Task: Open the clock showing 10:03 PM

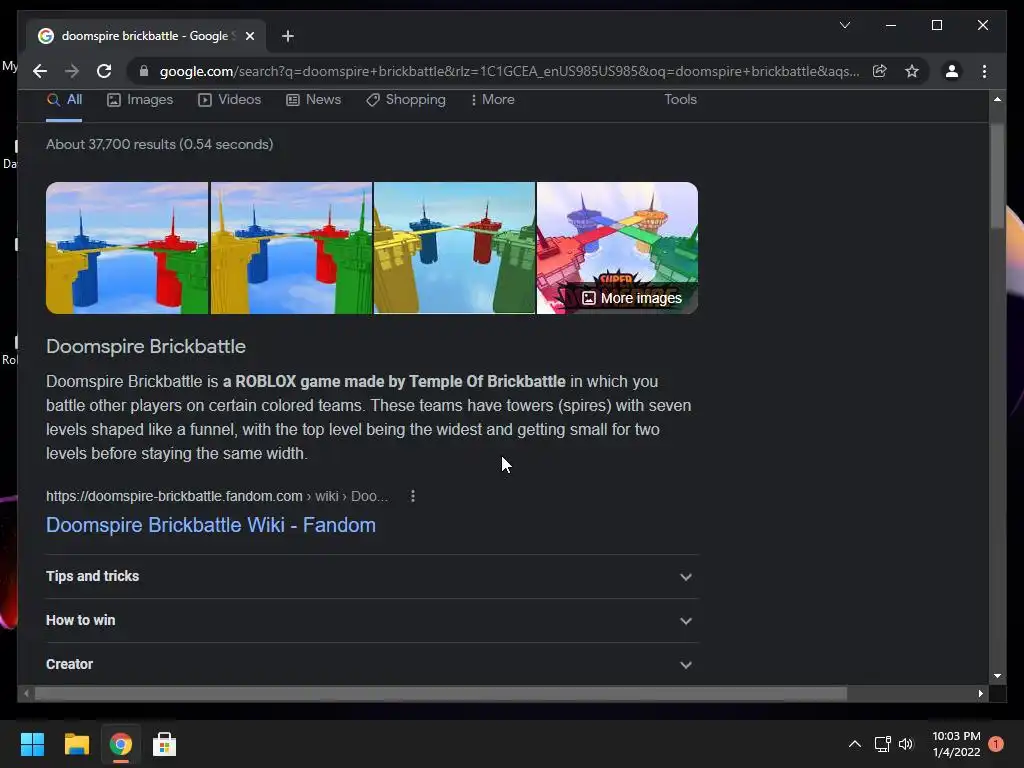Action: [956, 744]
